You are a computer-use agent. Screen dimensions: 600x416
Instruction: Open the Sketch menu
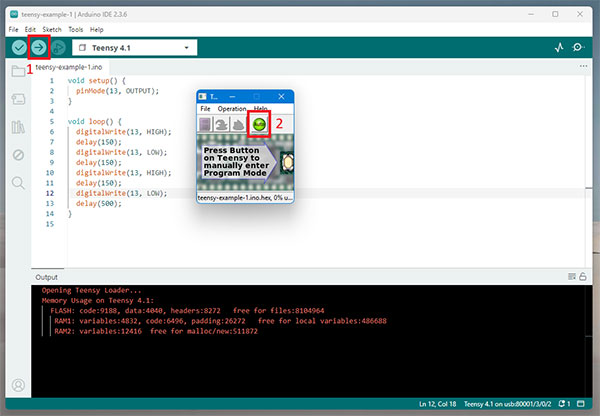pos(52,29)
